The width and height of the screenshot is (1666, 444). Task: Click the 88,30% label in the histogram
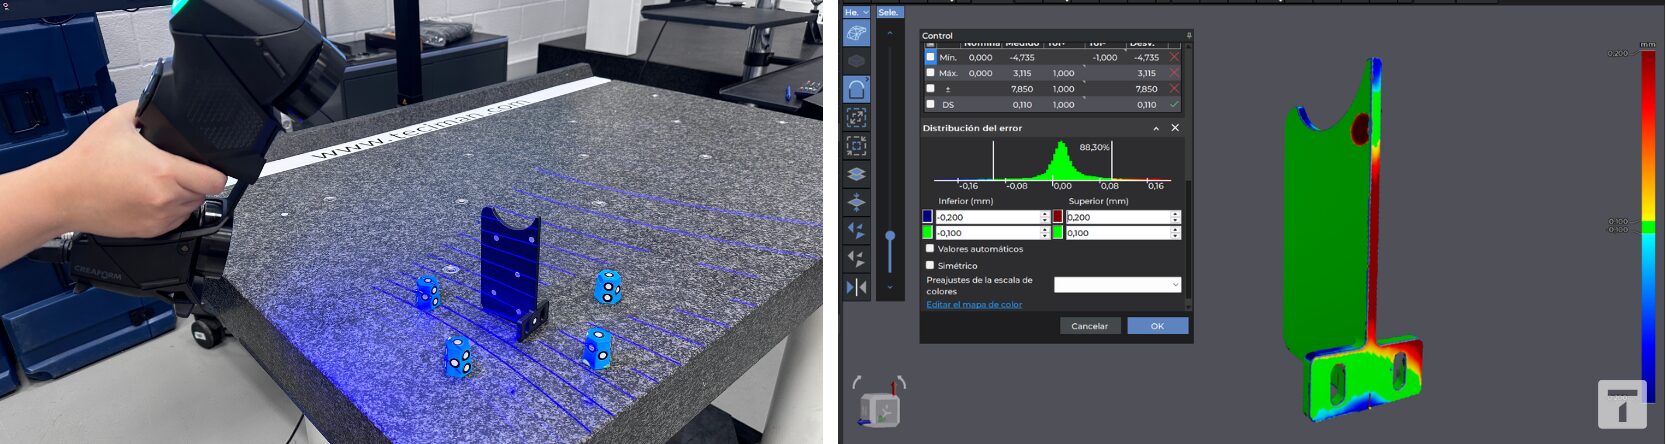[x=1094, y=147]
